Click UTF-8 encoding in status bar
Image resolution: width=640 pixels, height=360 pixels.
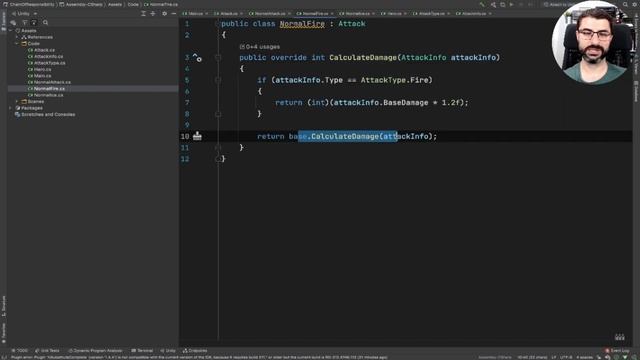(x=566, y=357)
